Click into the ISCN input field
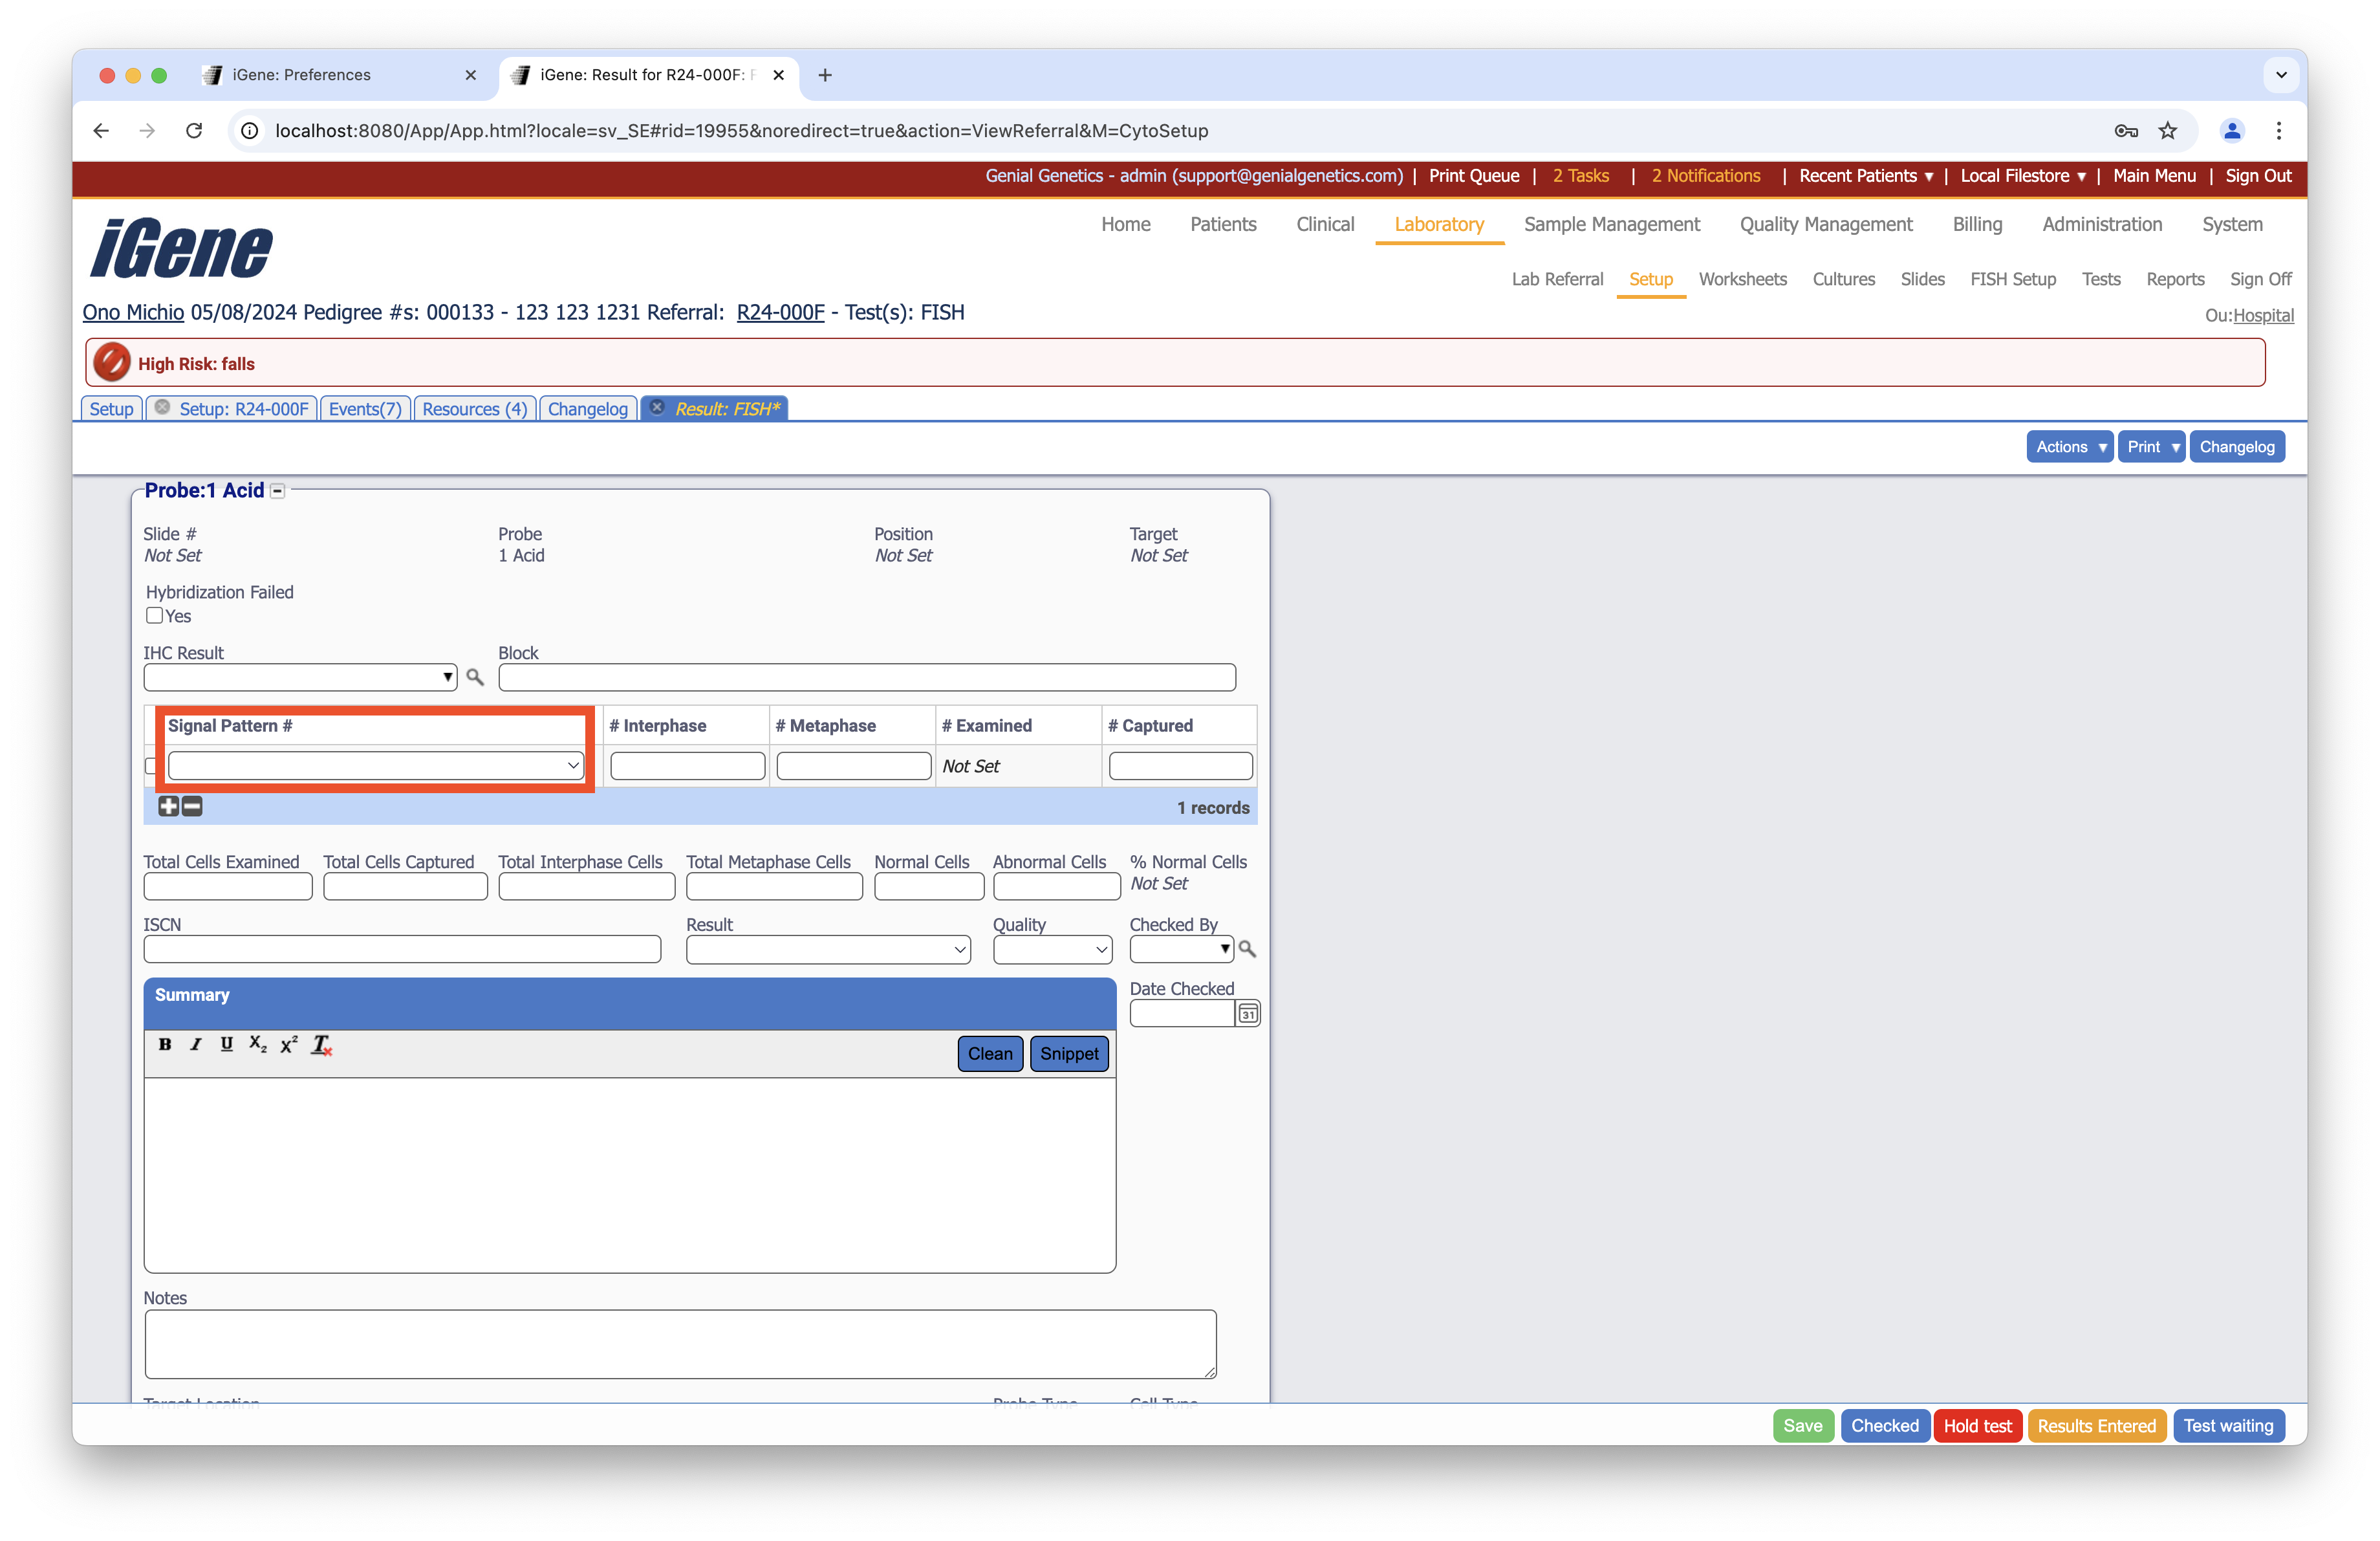 click(x=402, y=949)
